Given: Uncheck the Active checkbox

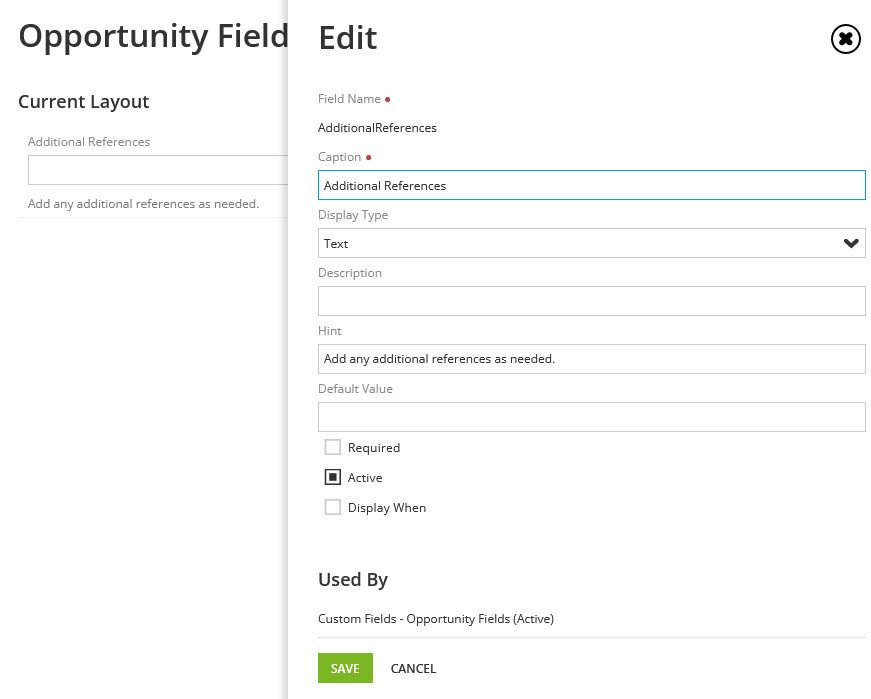Looking at the screenshot, I should coord(333,477).
